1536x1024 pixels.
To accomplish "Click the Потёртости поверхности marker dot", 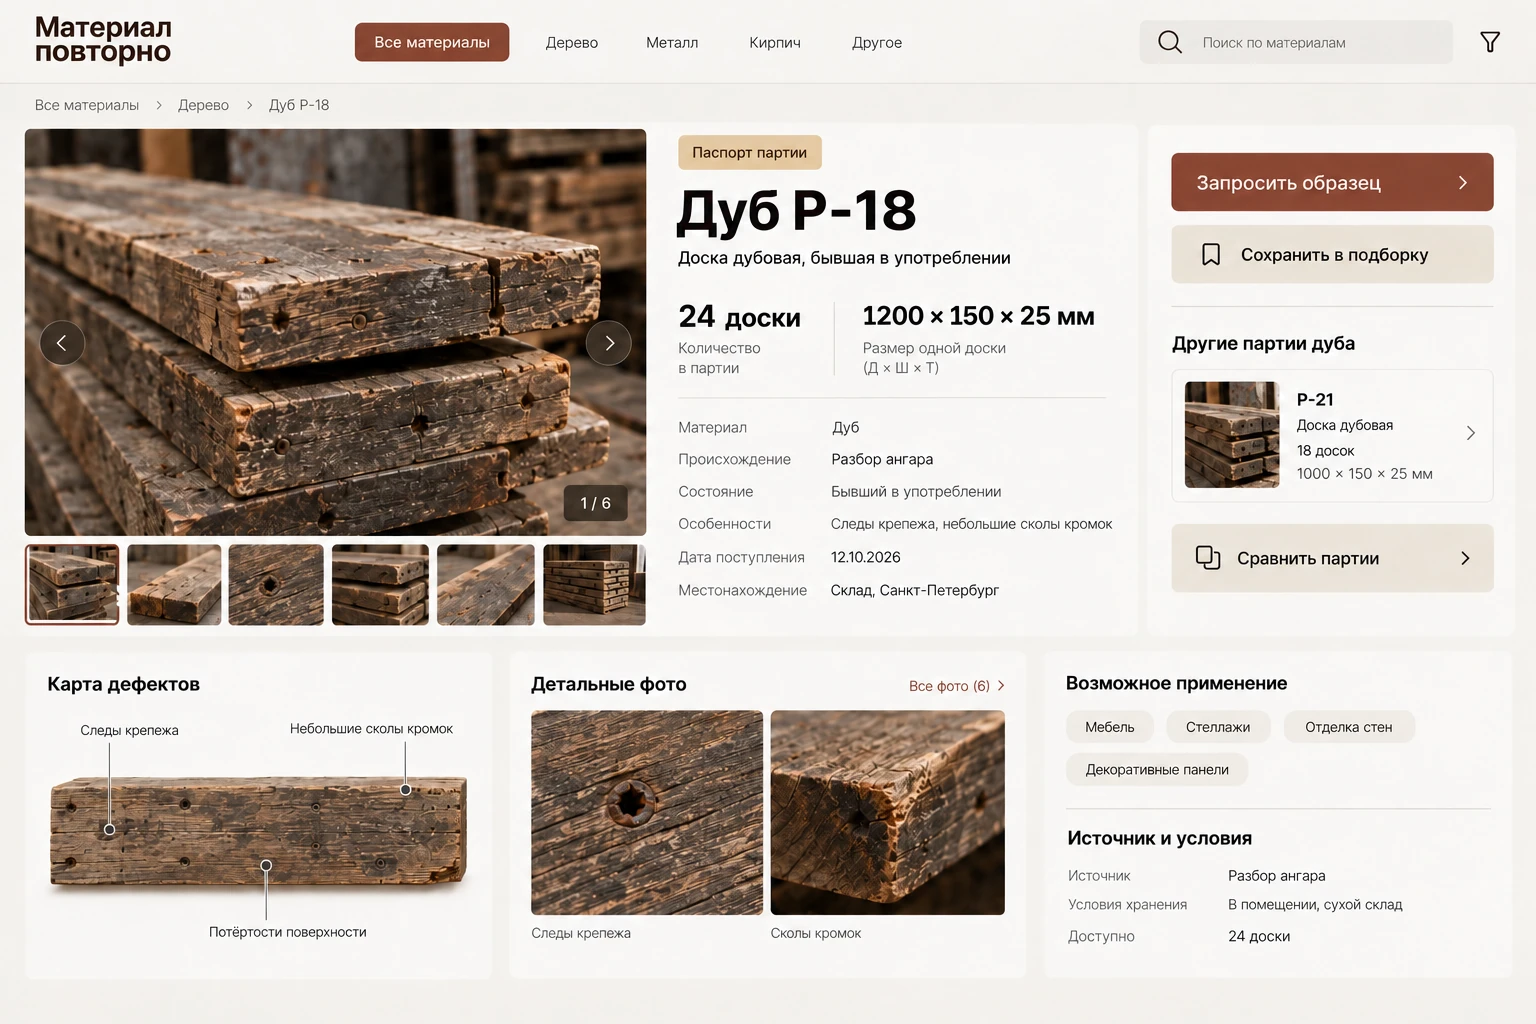I will pyautogui.click(x=266, y=865).
